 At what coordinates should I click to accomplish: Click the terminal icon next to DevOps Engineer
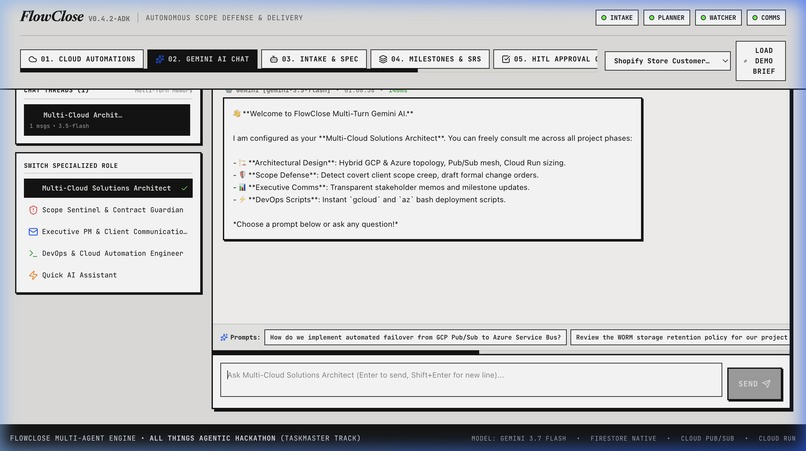(33, 253)
